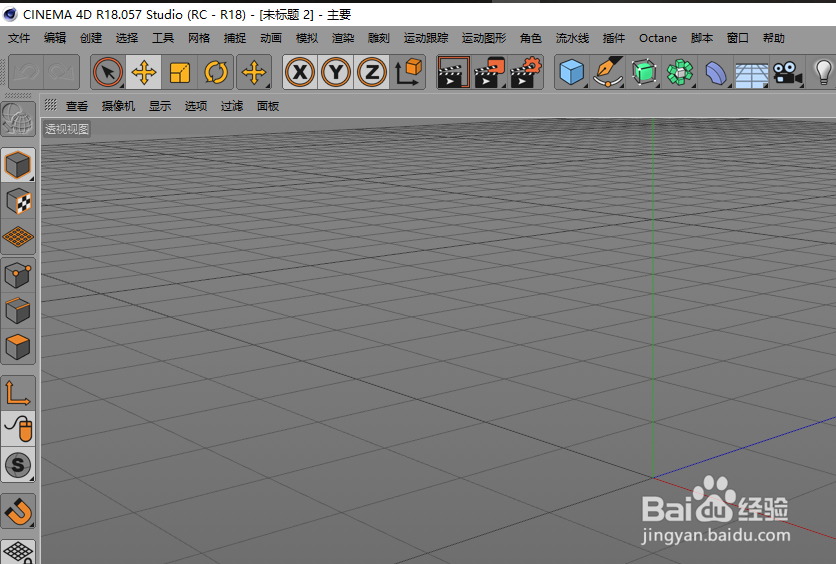The width and height of the screenshot is (836, 564).
Task: Toggle the Y axis lock
Action: click(336, 72)
